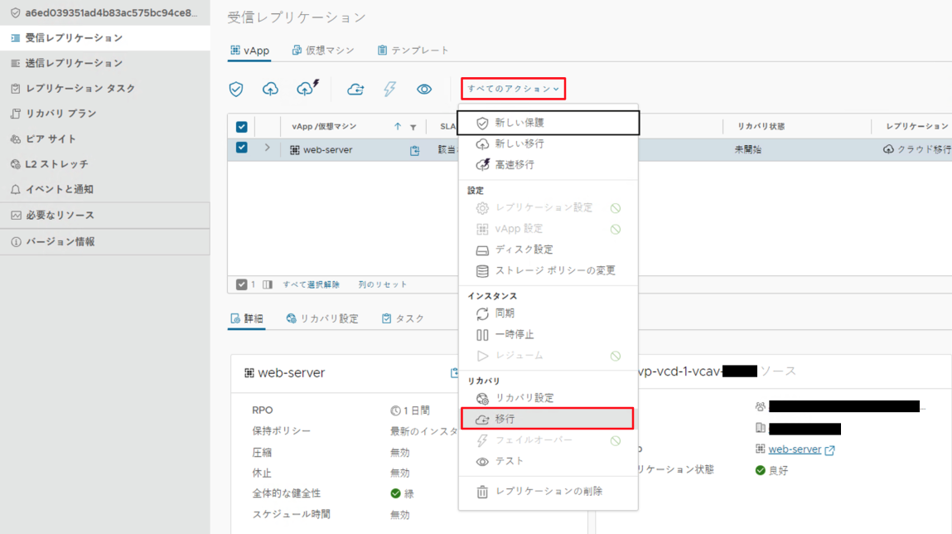Select 高速移行 from the actions menu
The width and height of the screenshot is (952, 534).
click(x=548, y=164)
